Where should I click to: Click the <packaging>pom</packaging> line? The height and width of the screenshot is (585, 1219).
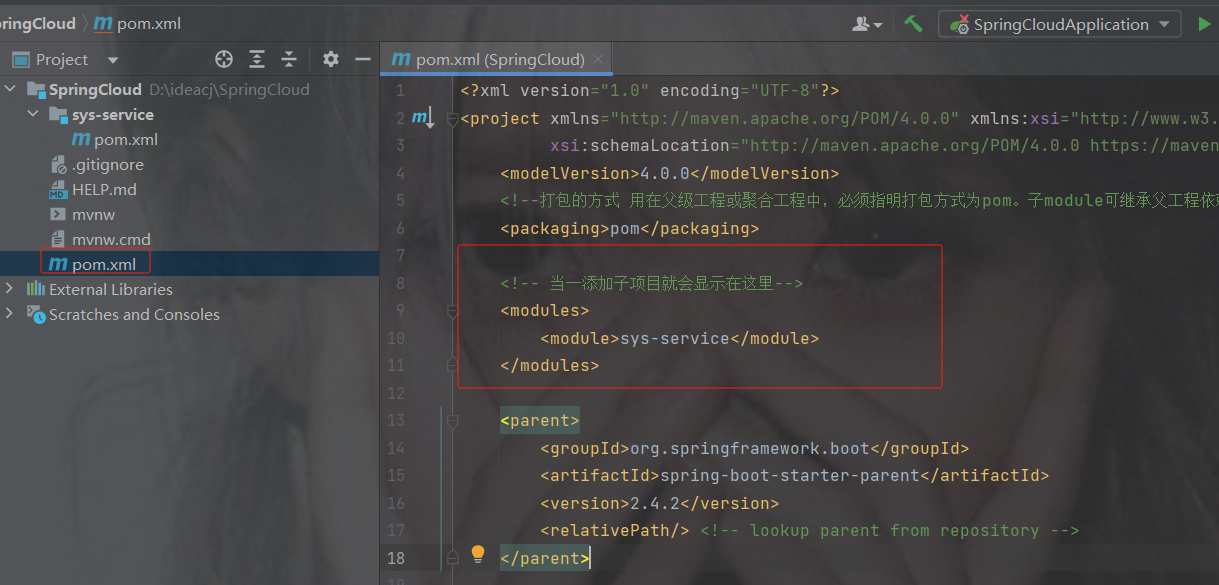coord(630,228)
